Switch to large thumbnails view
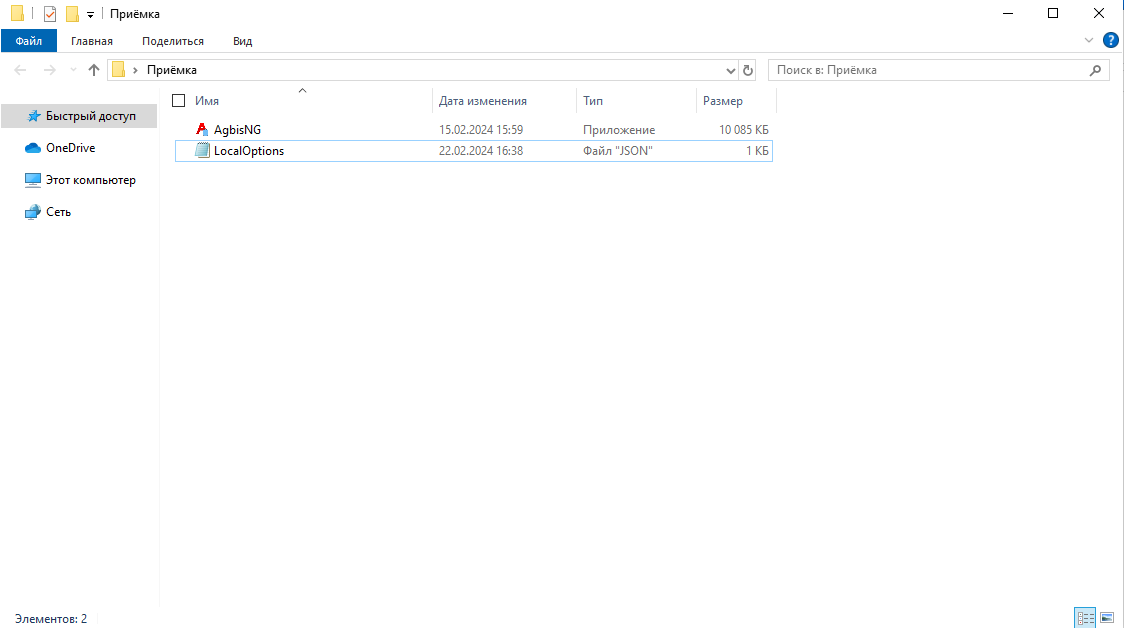This screenshot has height=628, width=1124. [1107, 618]
